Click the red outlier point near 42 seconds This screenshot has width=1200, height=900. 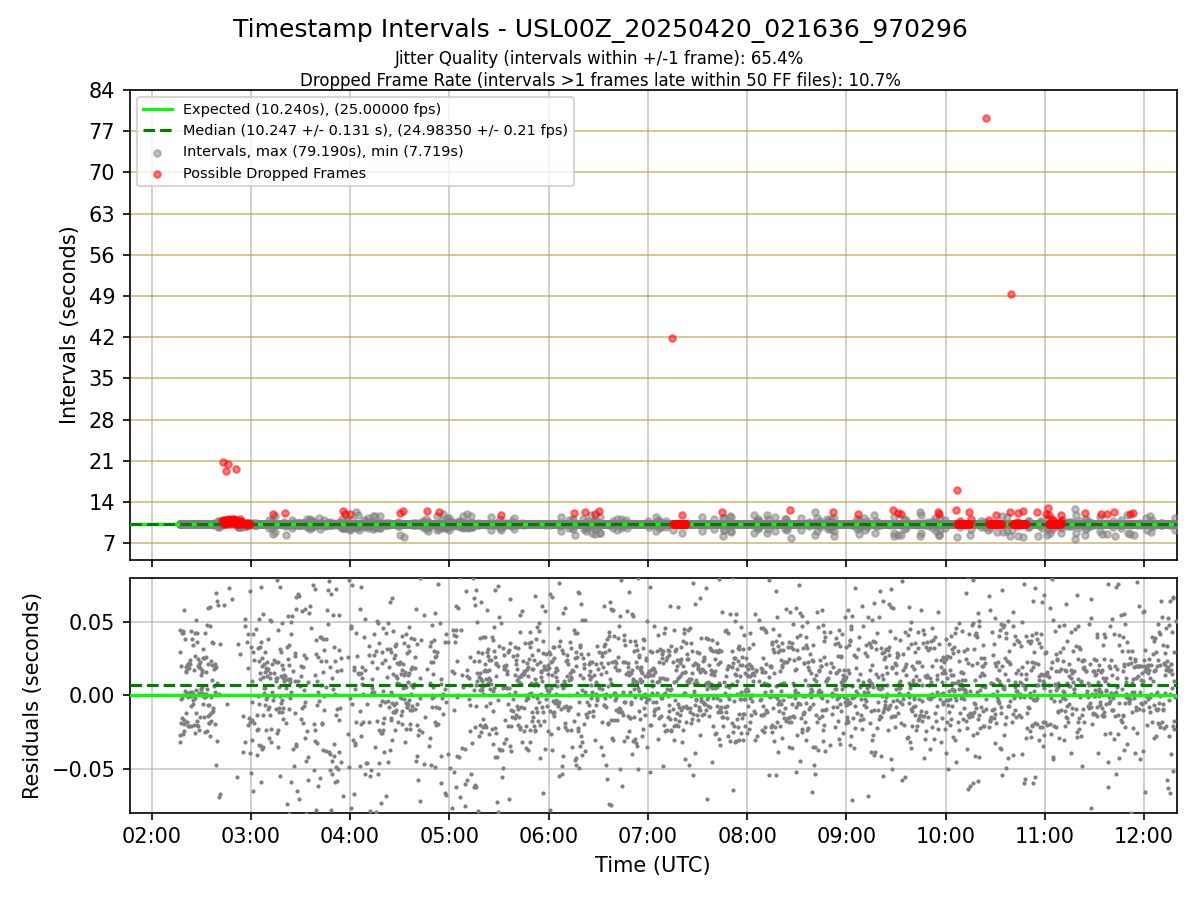(672, 338)
